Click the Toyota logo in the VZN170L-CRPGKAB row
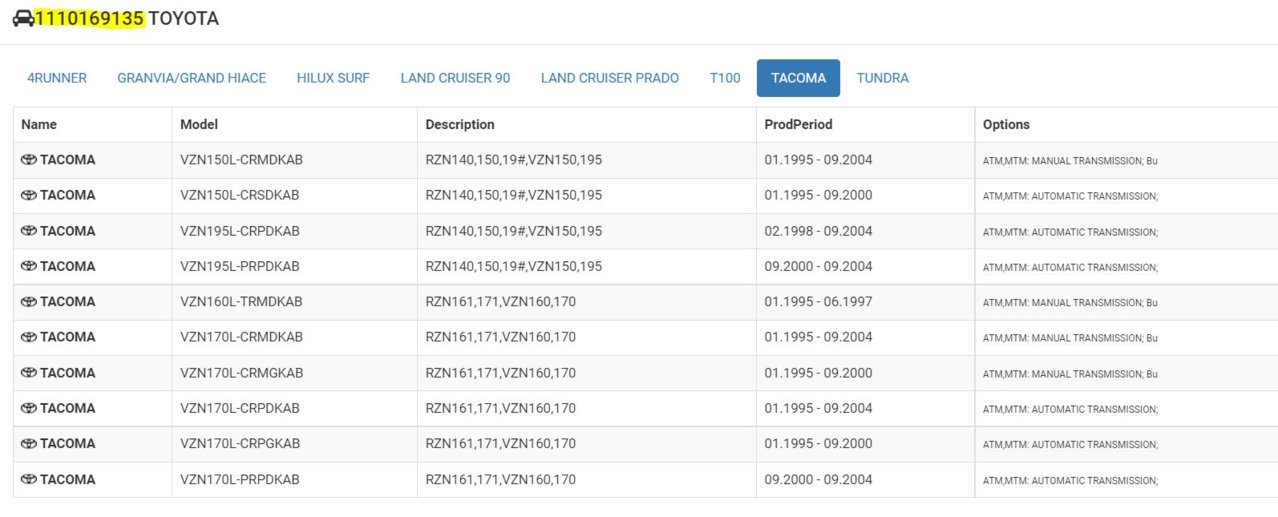 pos(28,444)
